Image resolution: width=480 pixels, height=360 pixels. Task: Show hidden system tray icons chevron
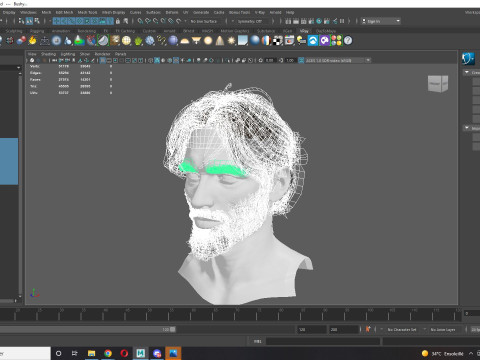click(471, 353)
